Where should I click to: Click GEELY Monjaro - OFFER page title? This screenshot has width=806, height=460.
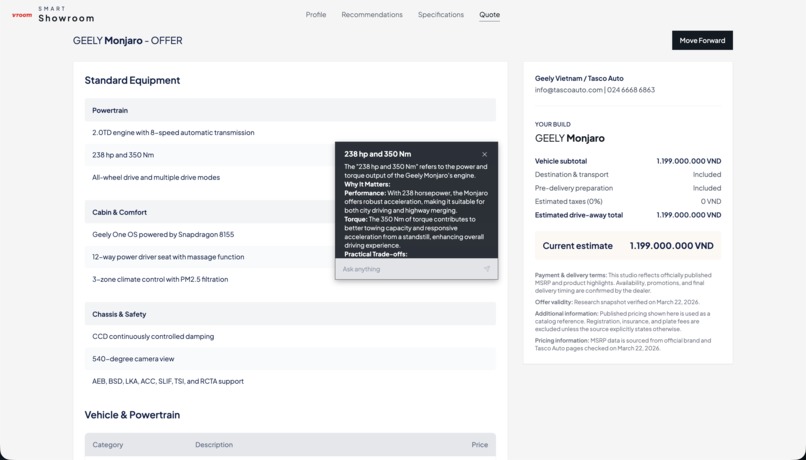pyautogui.click(x=127, y=41)
